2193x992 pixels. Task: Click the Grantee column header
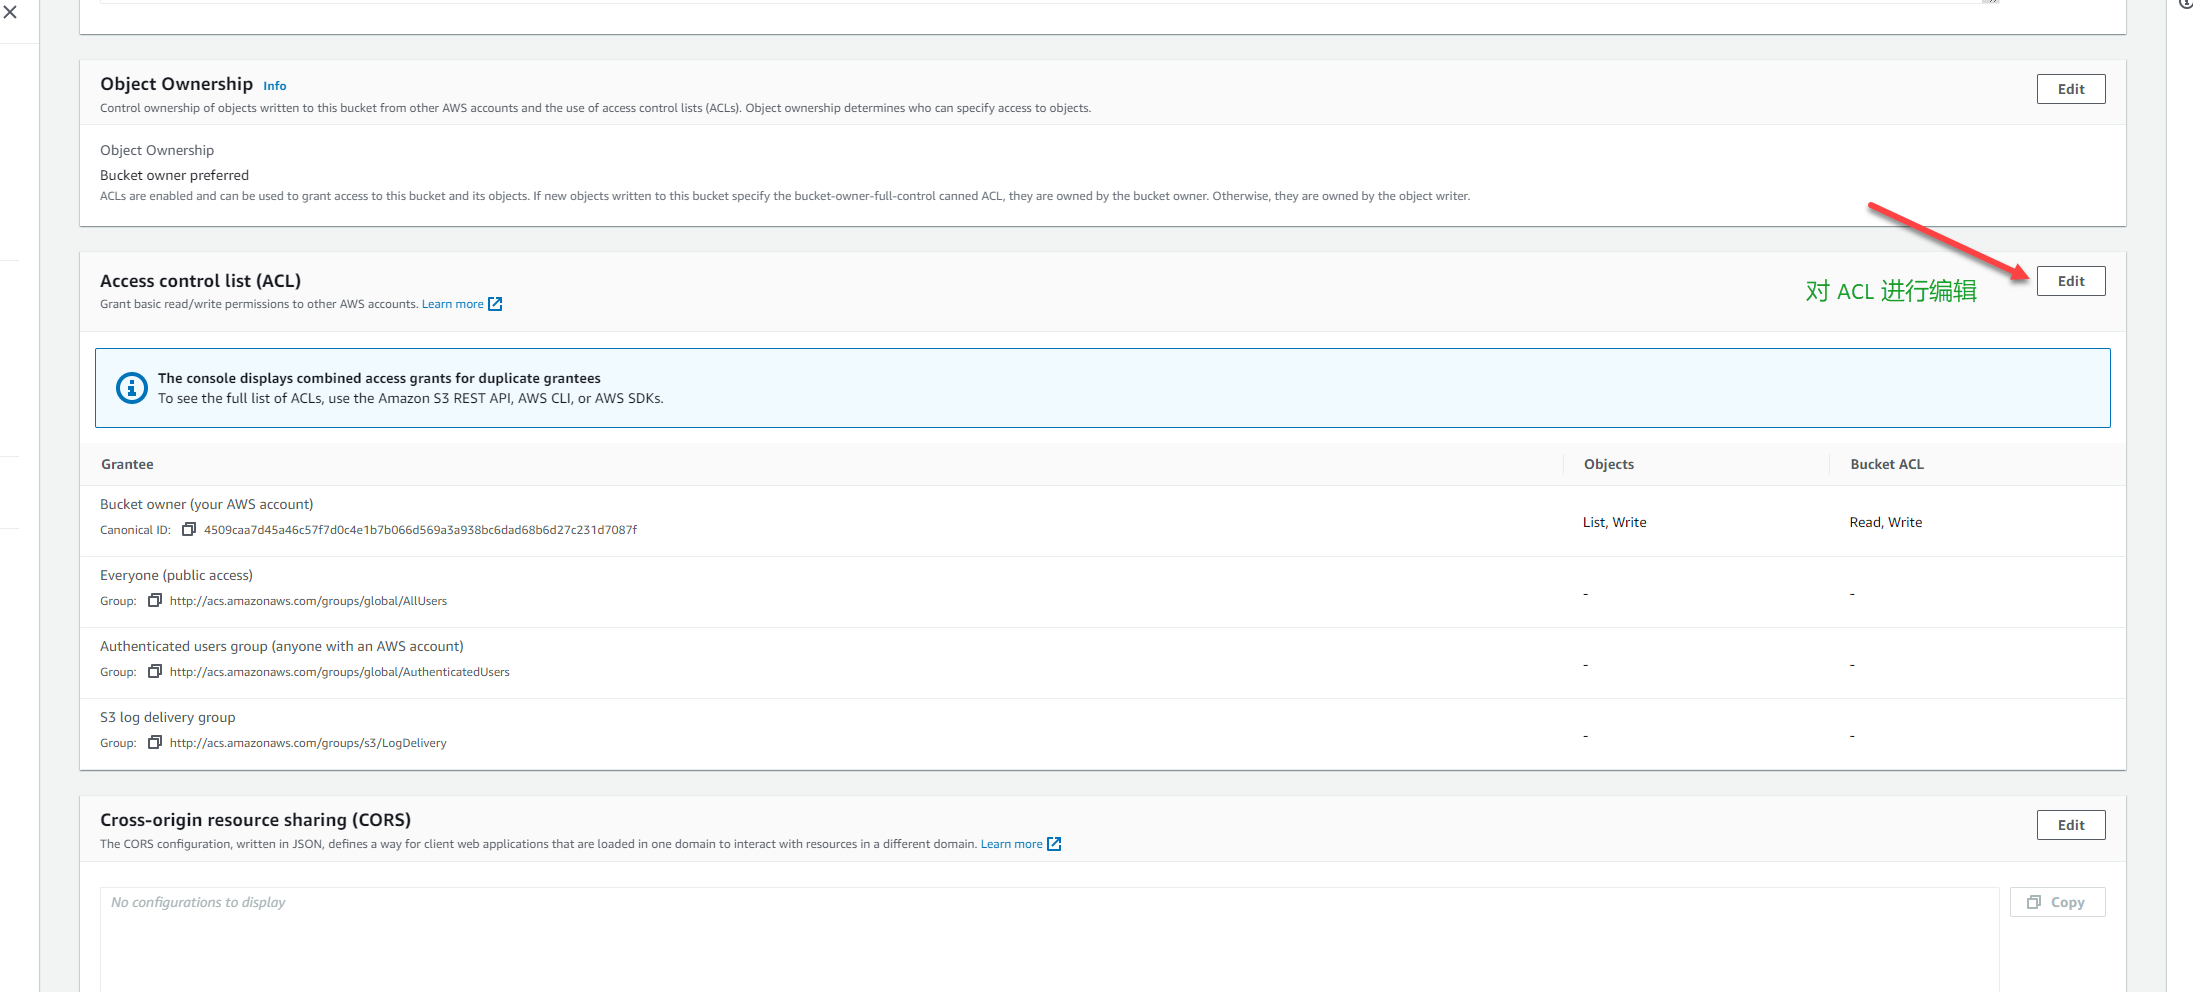(127, 464)
